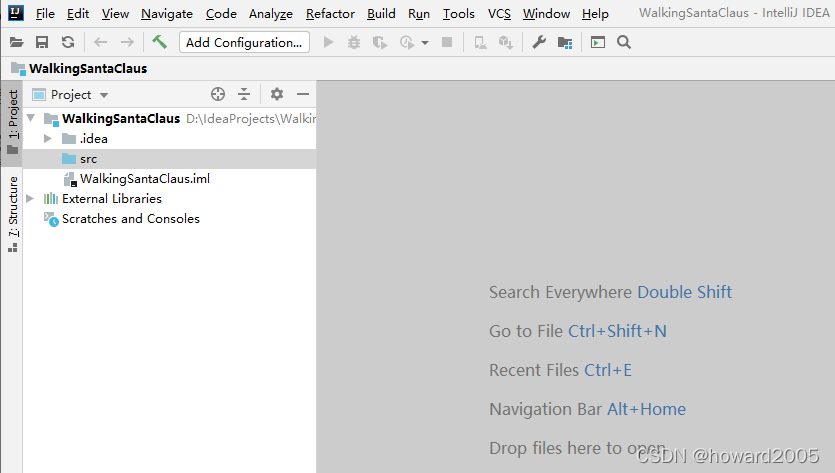
Task: Click the Double Shift shortcut text
Action: (x=684, y=292)
